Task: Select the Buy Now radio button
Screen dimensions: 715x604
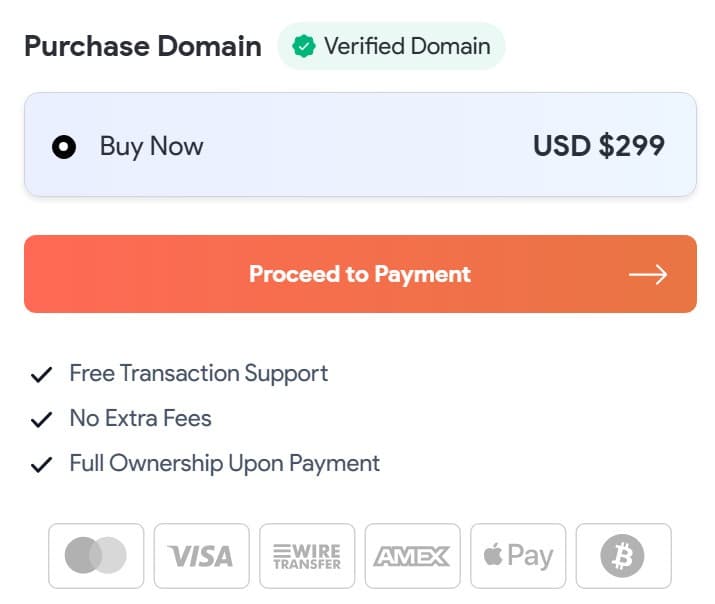Action: click(64, 147)
